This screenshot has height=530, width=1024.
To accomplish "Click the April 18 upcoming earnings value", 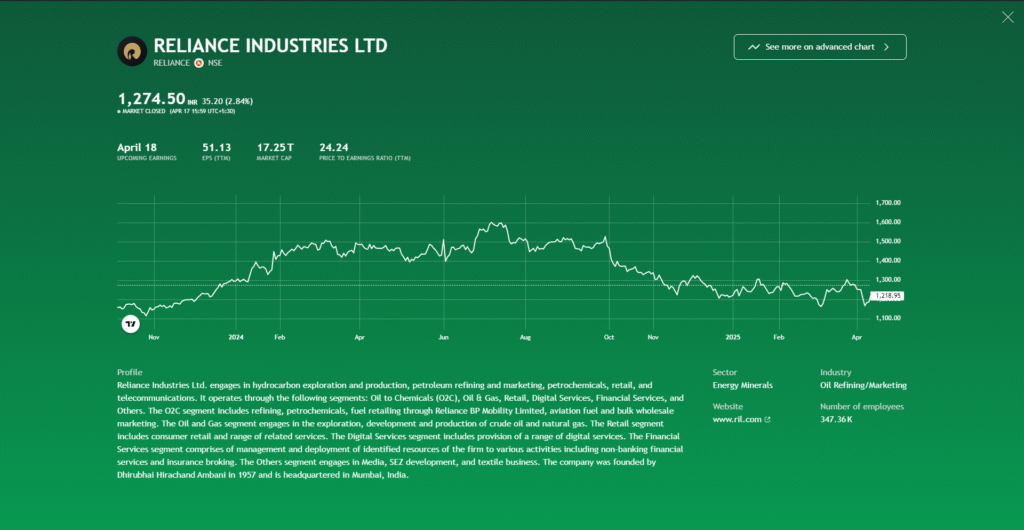I will 136,148.
